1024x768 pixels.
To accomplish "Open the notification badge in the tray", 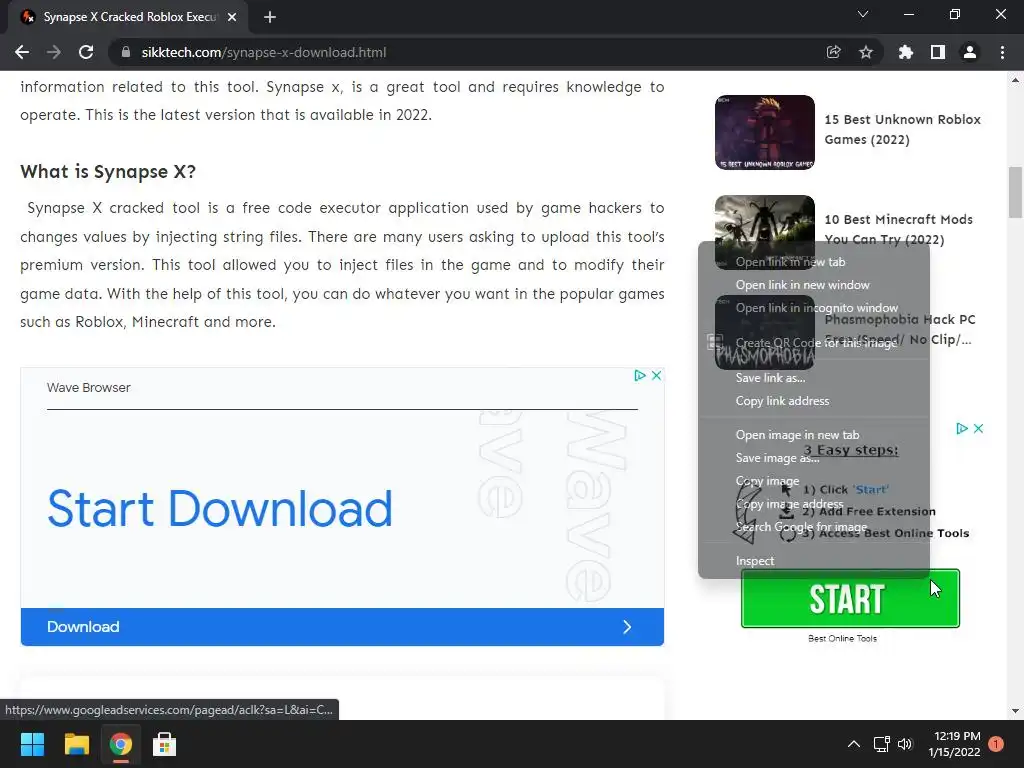I will [996, 744].
